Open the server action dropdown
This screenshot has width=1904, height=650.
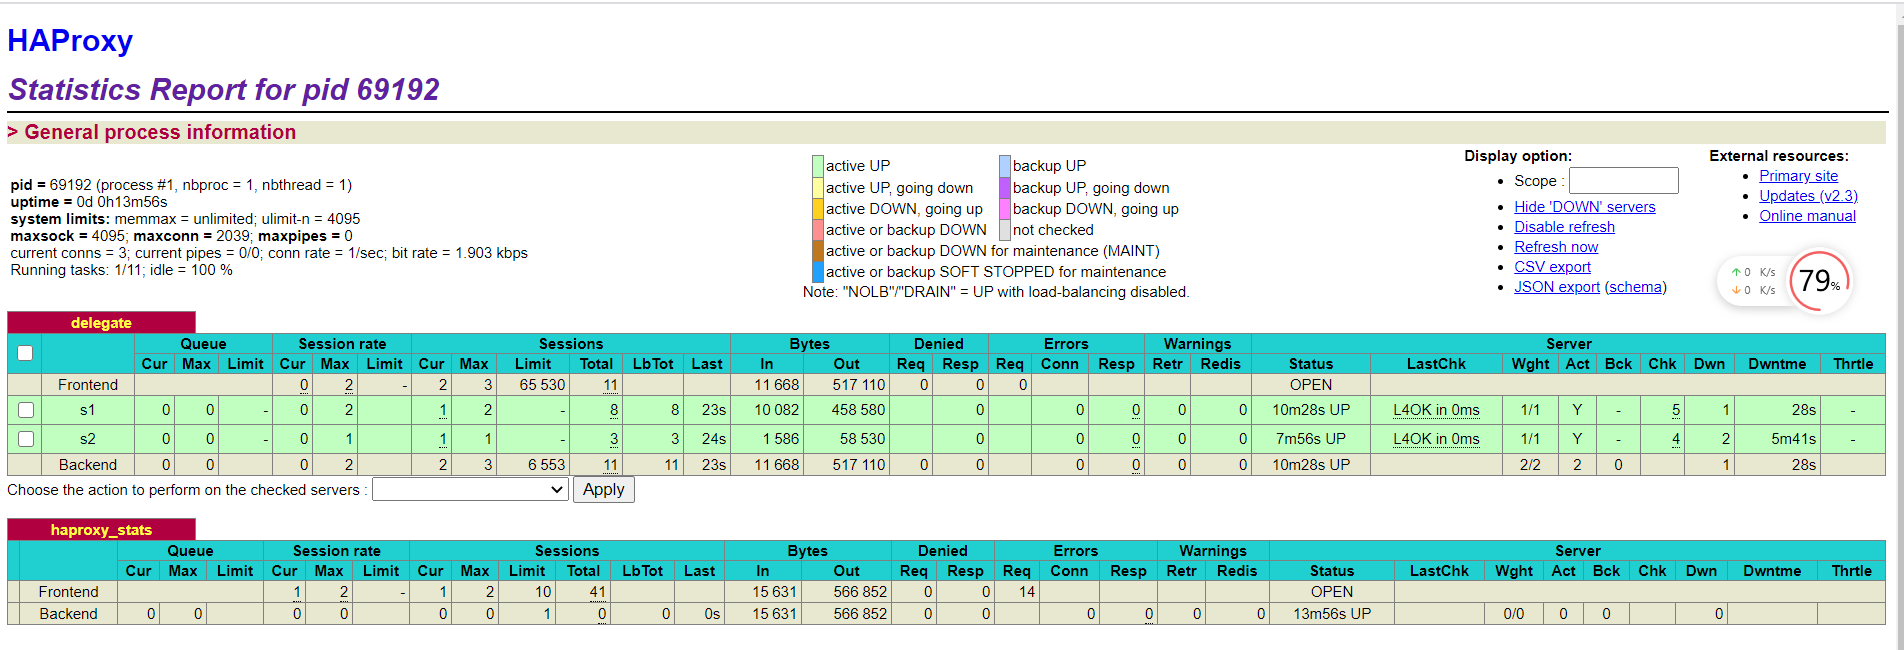(470, 489)
